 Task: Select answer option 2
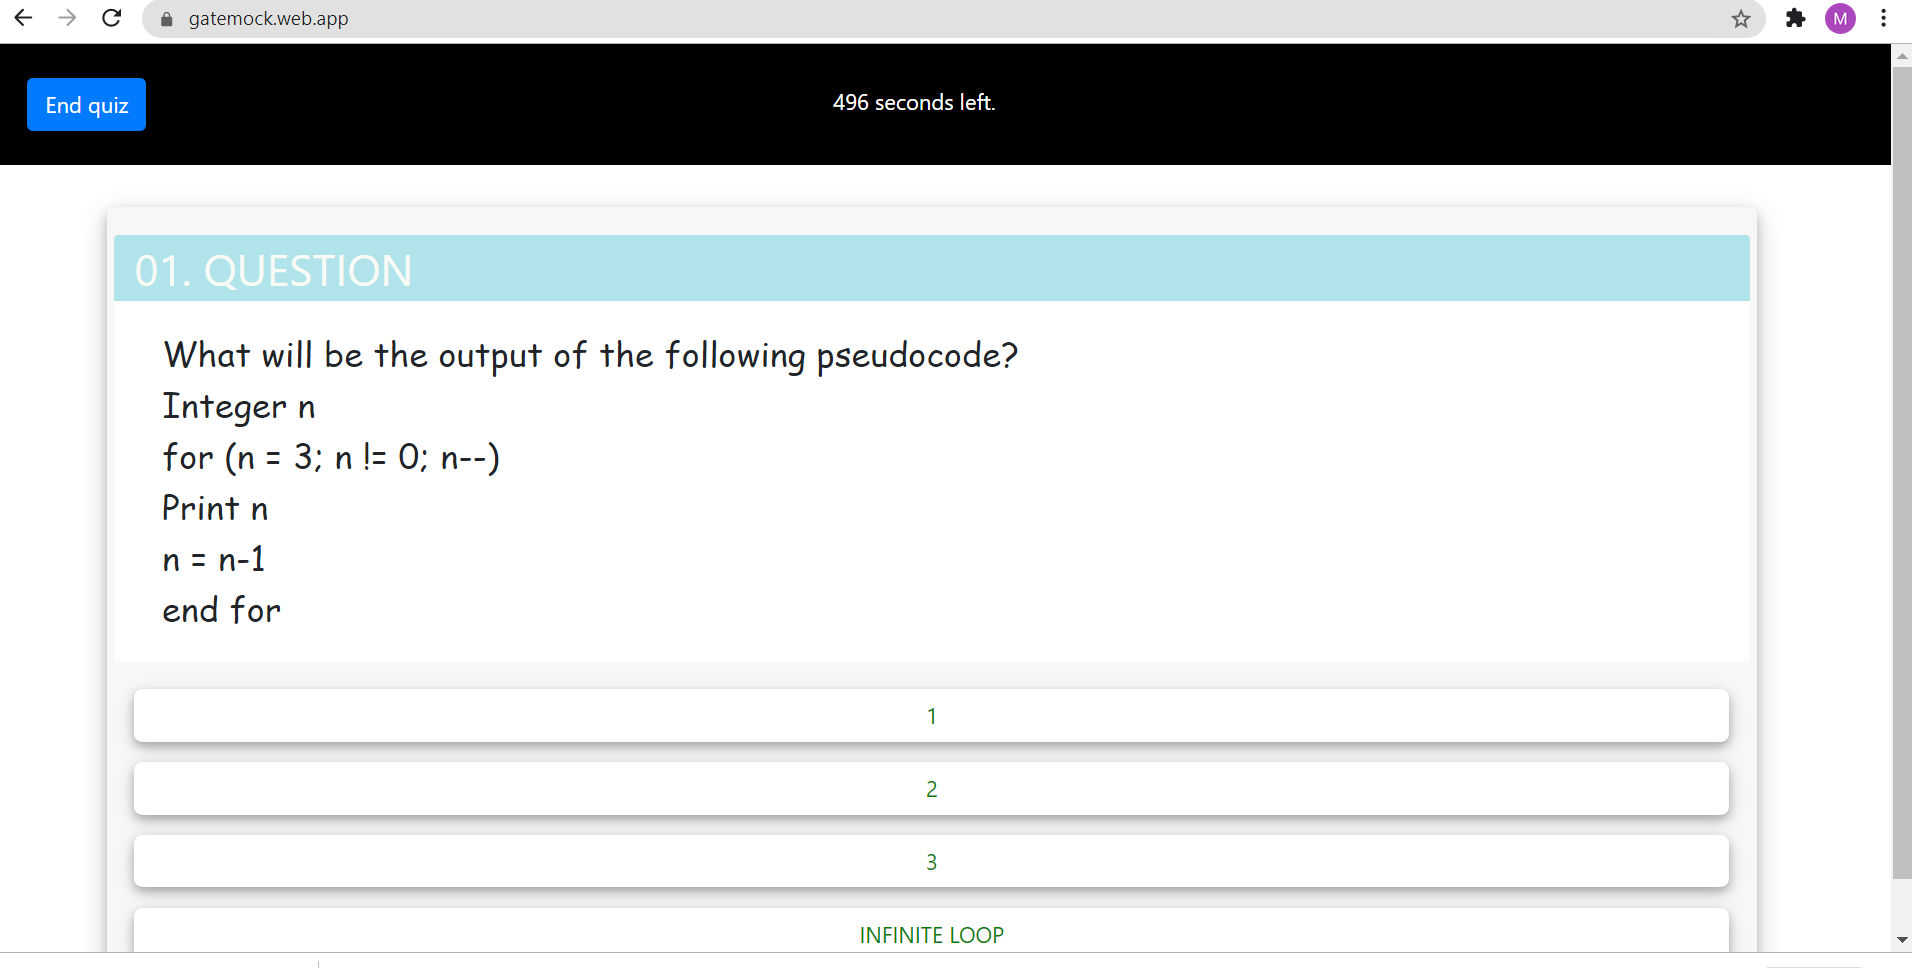click(931, 789)
